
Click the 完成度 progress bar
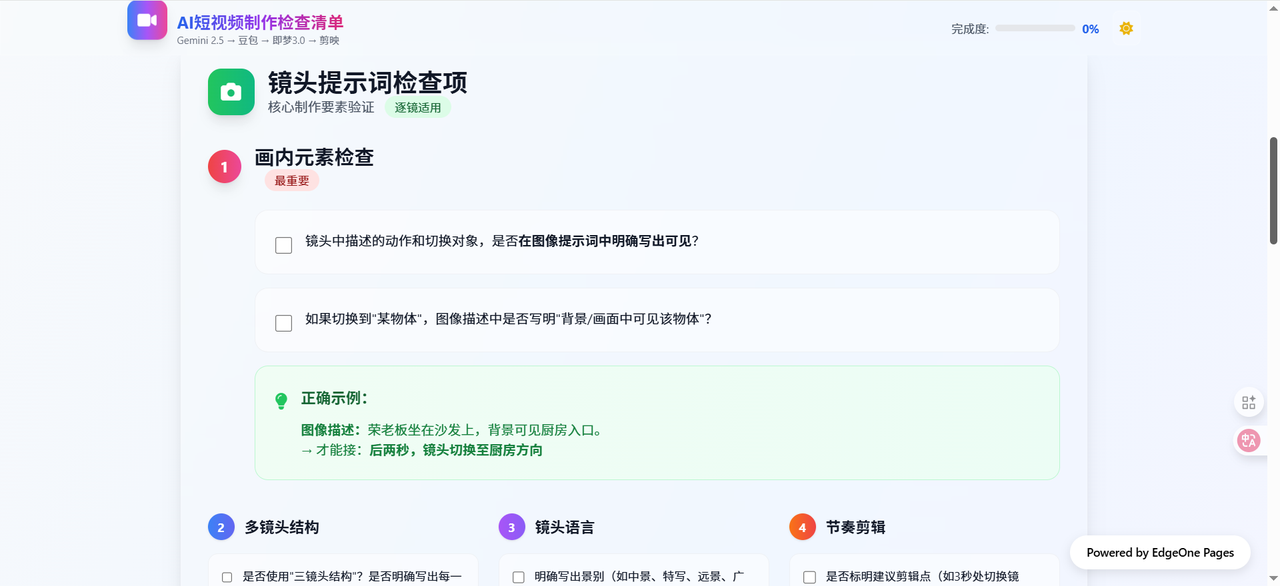(x=1035, y=29)
